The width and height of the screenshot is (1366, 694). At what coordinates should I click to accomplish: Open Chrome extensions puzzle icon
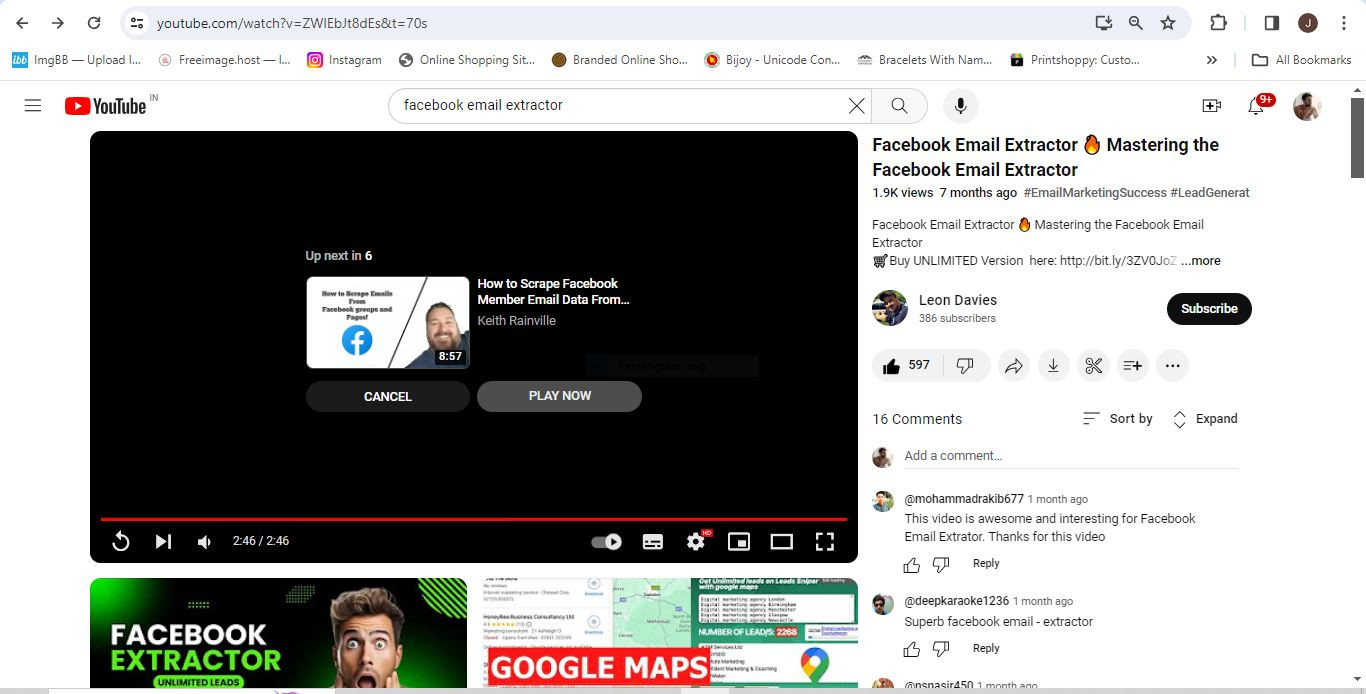coord(1218,23)
